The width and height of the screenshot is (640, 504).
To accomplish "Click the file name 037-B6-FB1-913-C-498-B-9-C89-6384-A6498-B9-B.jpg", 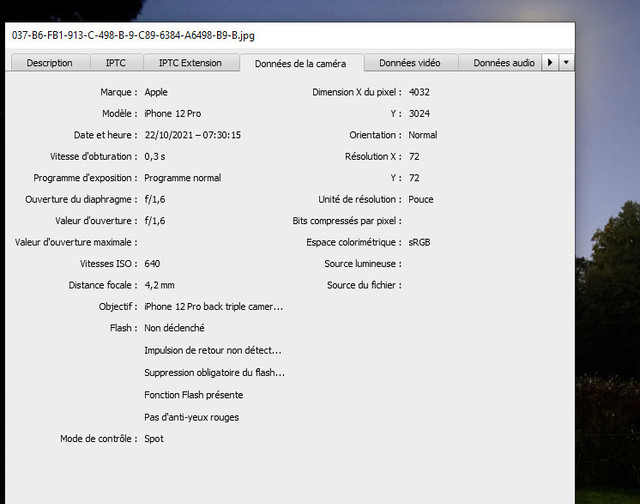I will point(133,36).
